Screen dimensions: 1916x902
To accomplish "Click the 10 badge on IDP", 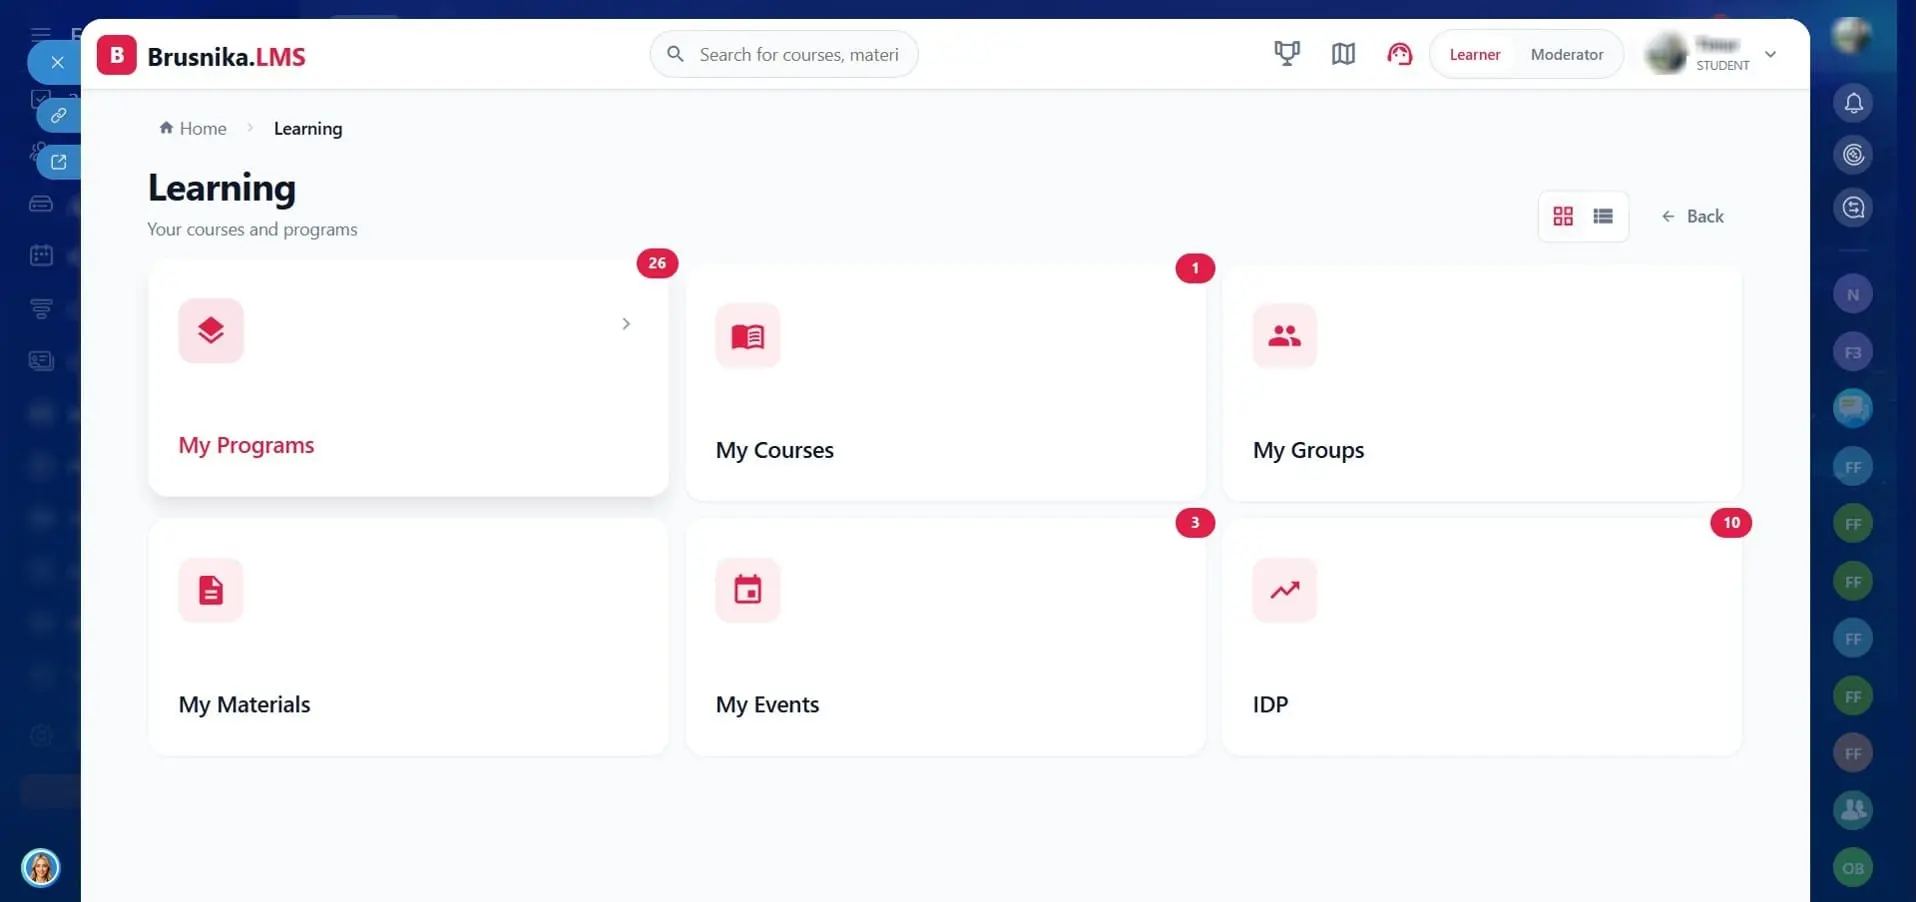I will tap(1731, 523).
